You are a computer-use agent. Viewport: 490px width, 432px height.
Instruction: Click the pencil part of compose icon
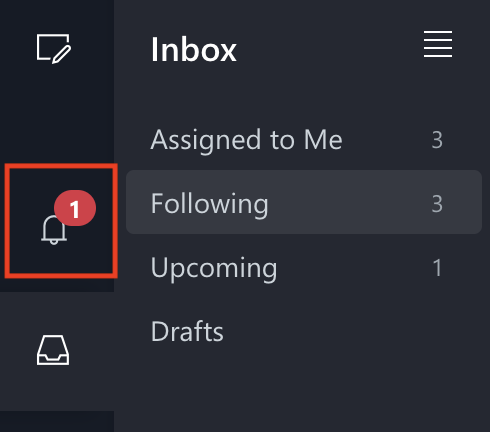click(62, 55)
